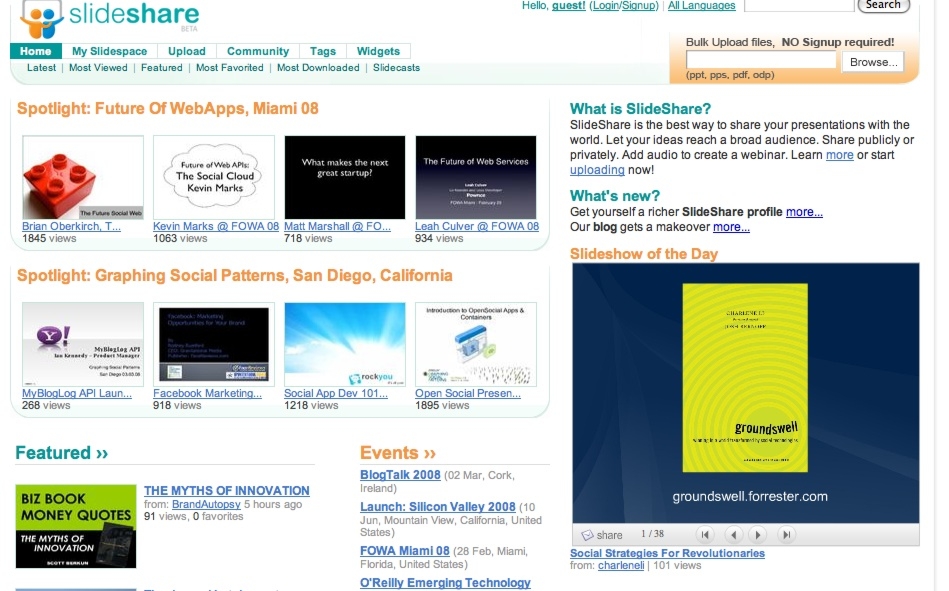This screenshot has height=591, width=949.
Task: Open O'Reilly Emerging Technology event link
Action: pos(445,583)
